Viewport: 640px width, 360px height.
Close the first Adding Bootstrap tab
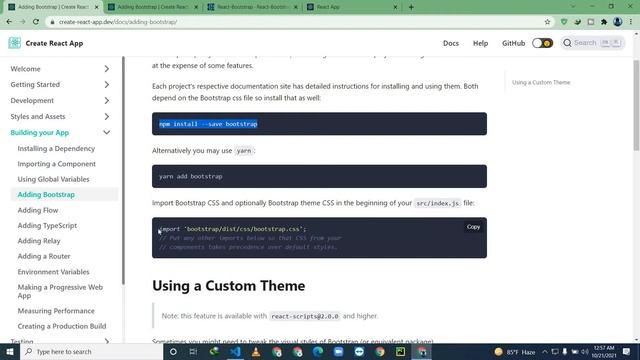coord(97,7)
